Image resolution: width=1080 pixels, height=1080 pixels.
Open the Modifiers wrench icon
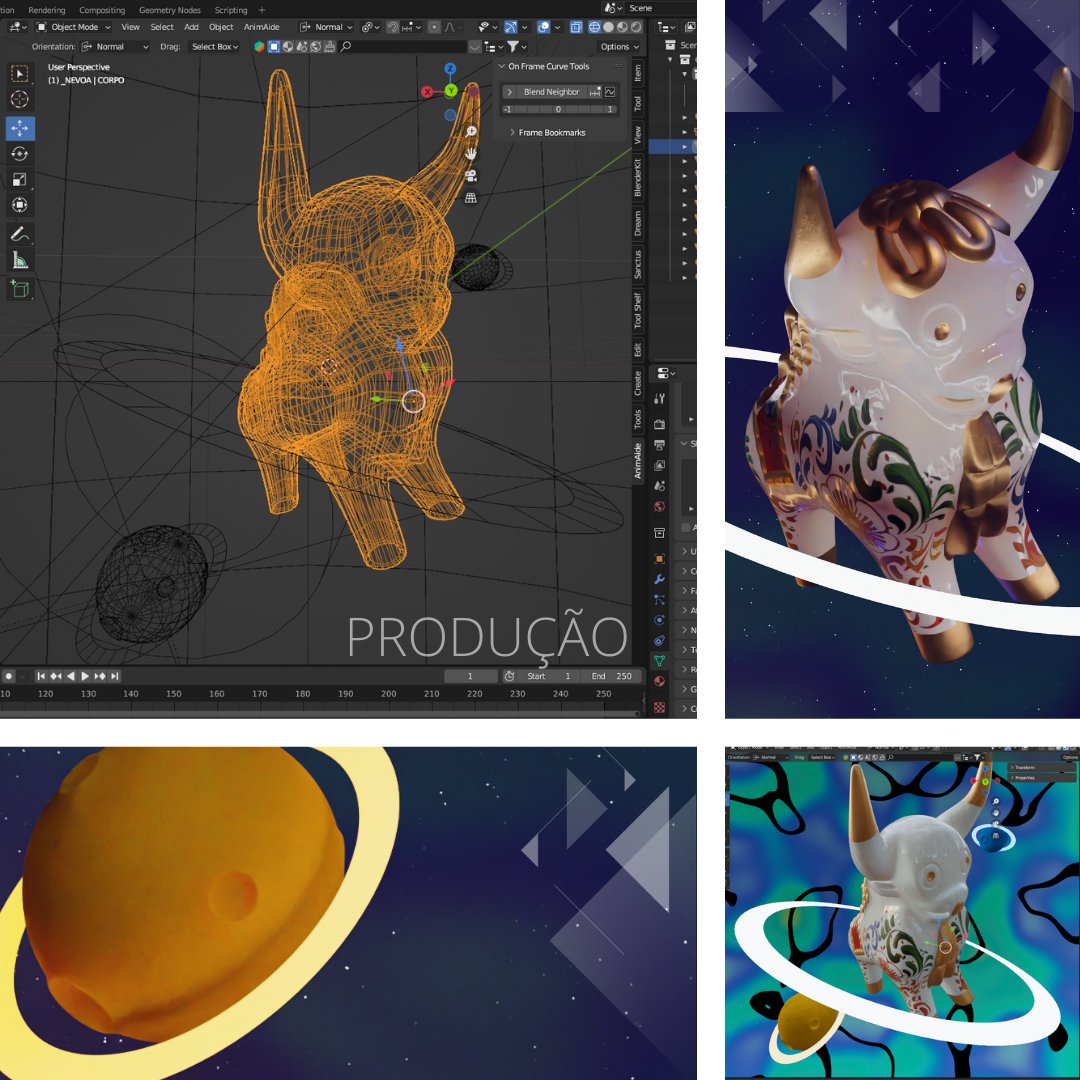(659, 579)
